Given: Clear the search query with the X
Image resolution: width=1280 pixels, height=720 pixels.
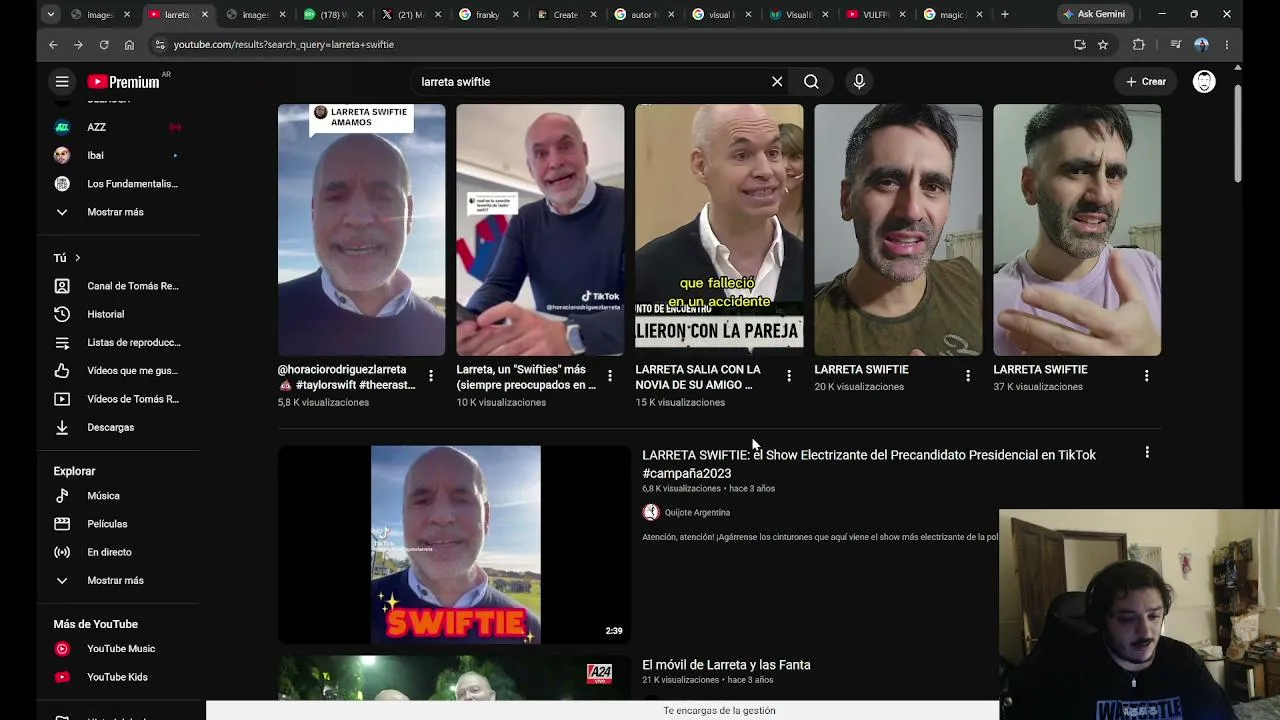Looking at the screenshot, I should (x=777, y=82).
